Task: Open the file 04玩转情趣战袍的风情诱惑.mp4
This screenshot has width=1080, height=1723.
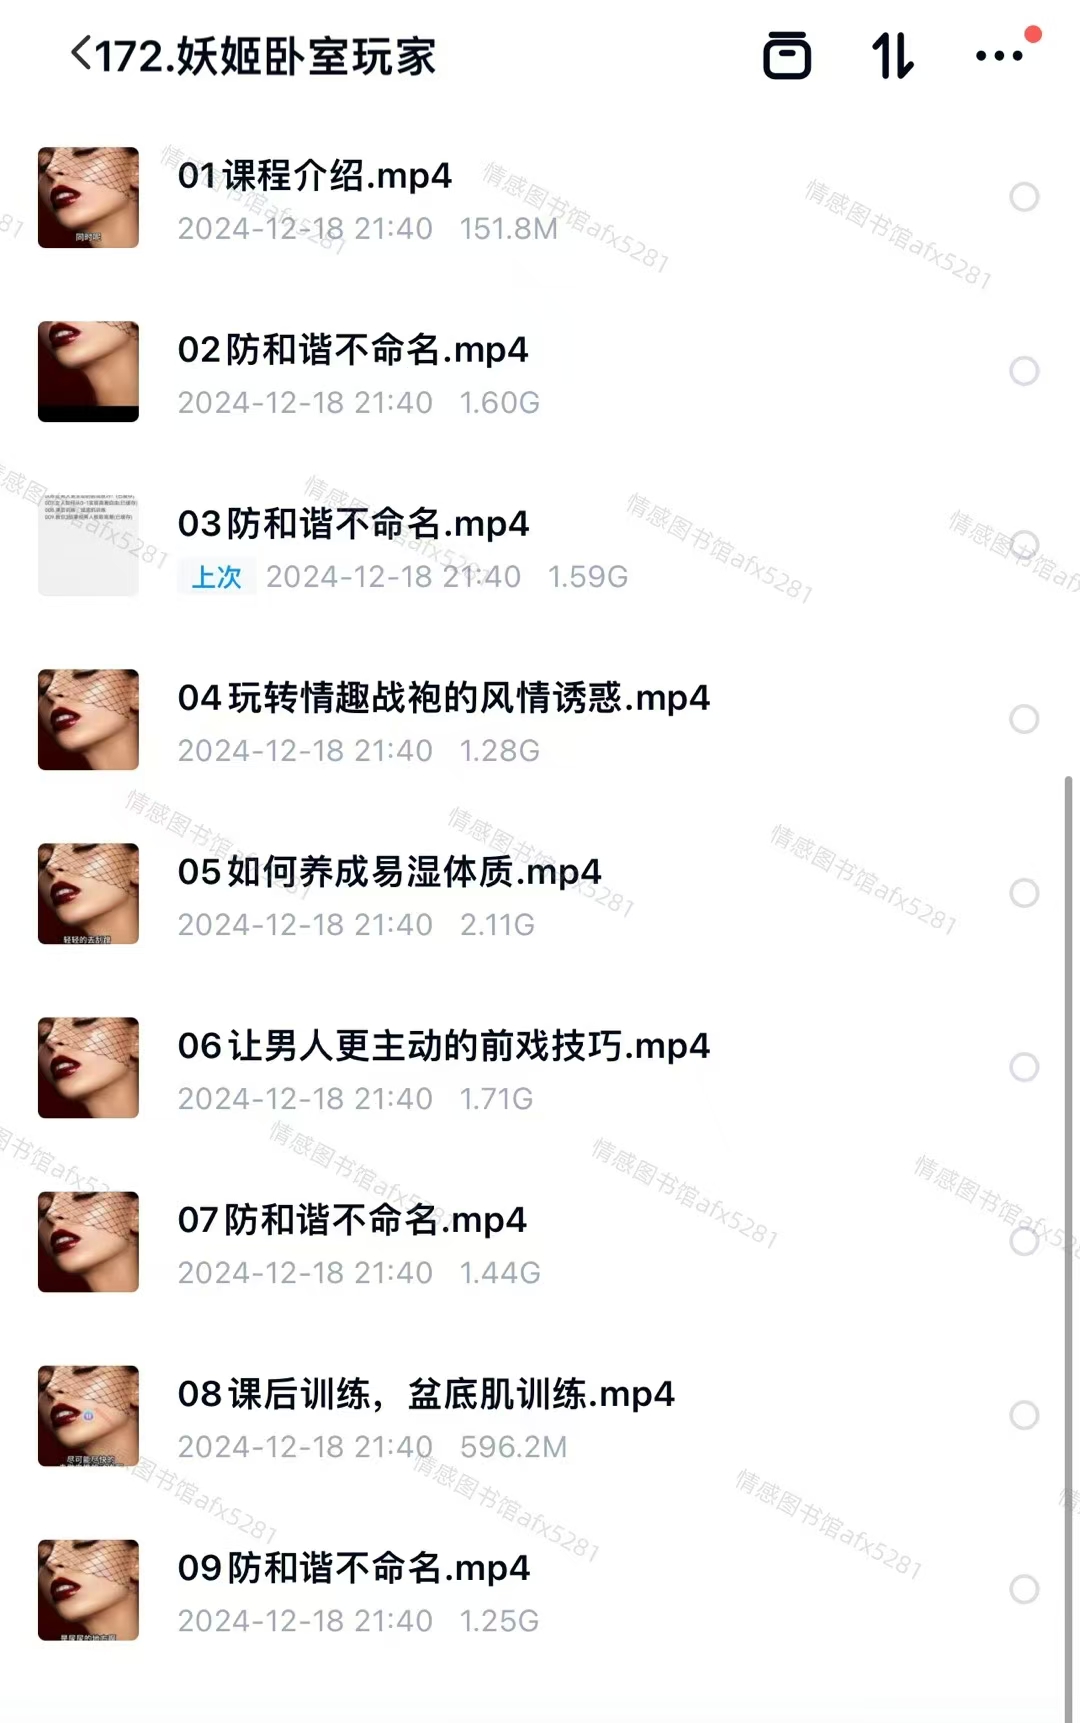Action: pyautogui.click(x=443, y=698)
